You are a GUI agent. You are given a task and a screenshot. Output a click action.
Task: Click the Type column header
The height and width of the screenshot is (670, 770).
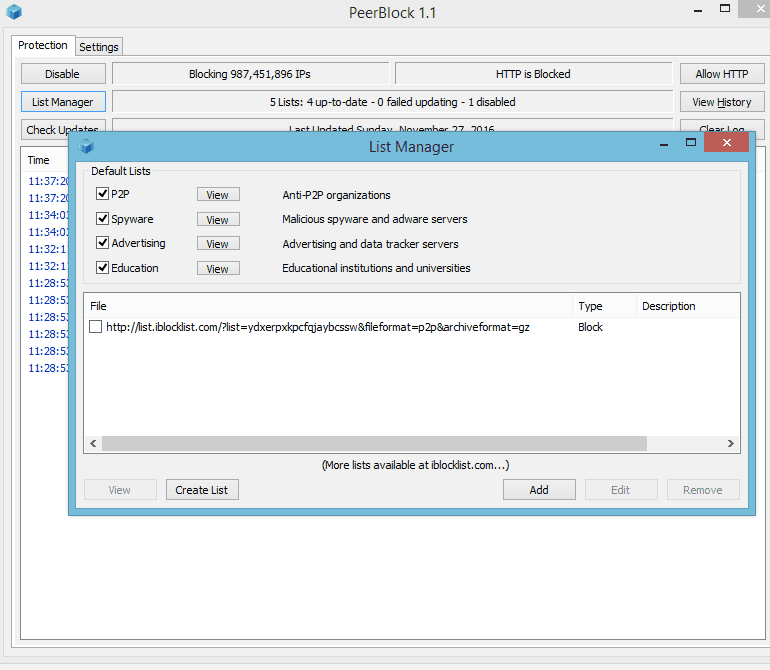604,306
